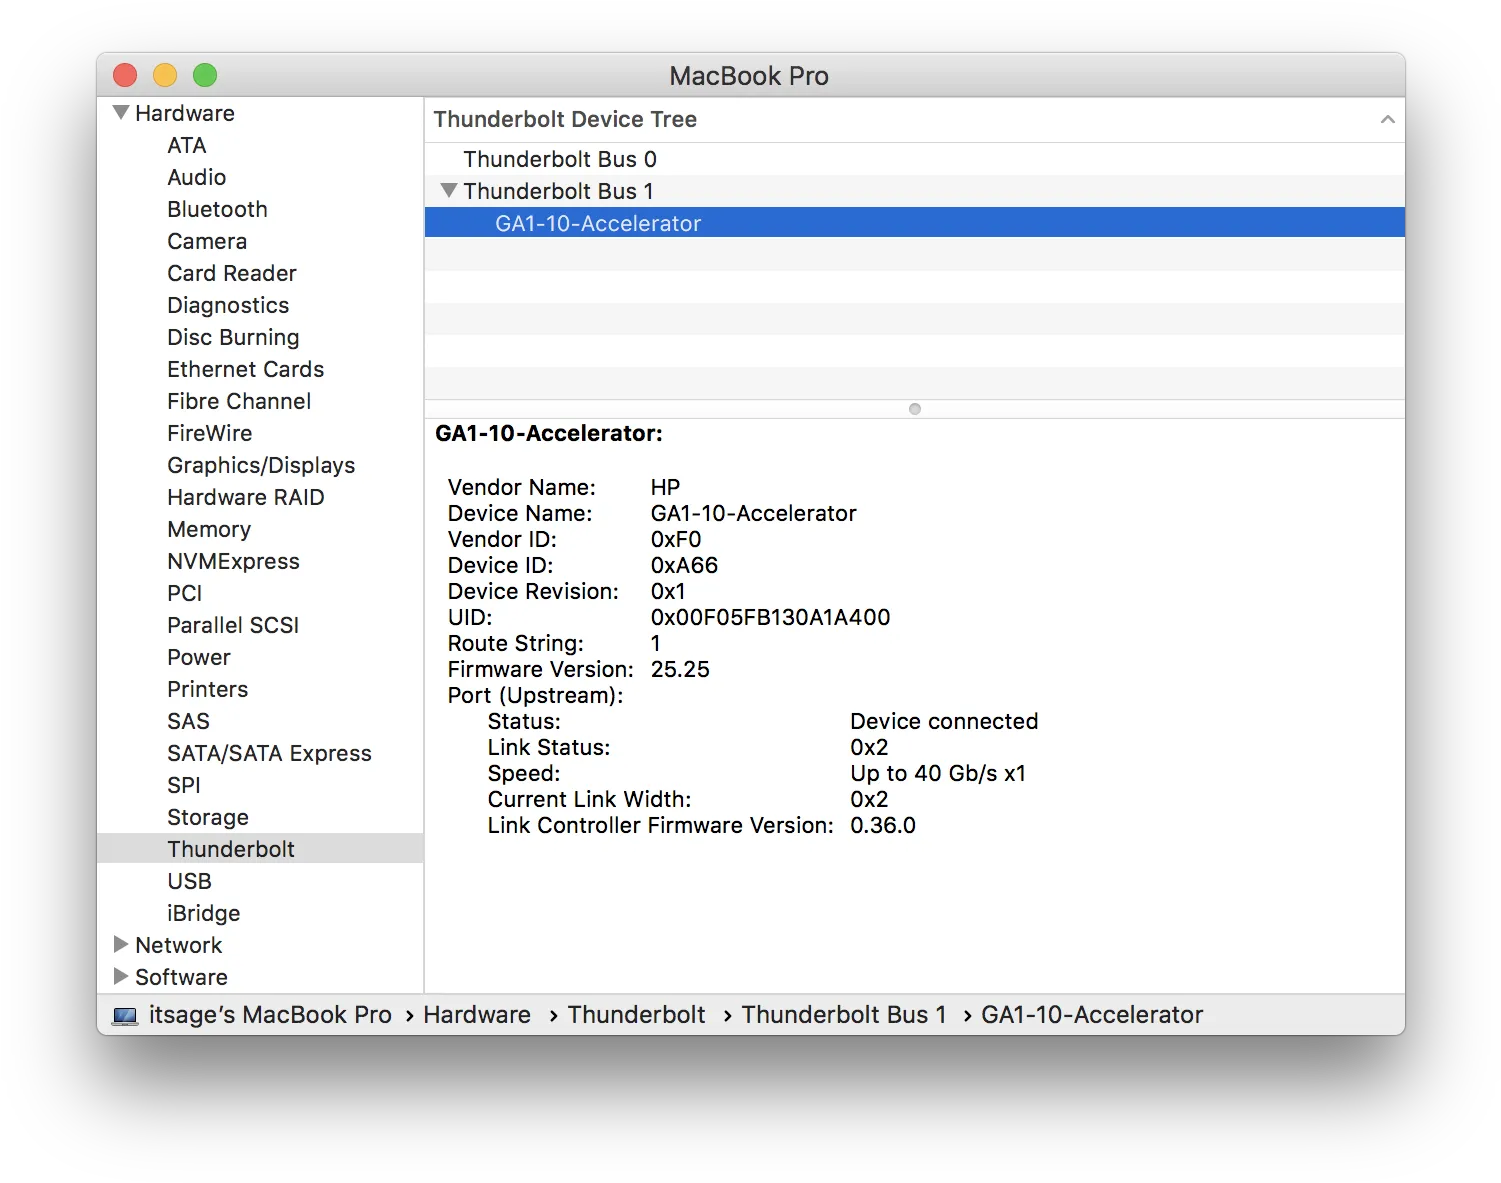Zoom the window with the green button
The image size is (1501, 1183).
[x=205, y=75]
